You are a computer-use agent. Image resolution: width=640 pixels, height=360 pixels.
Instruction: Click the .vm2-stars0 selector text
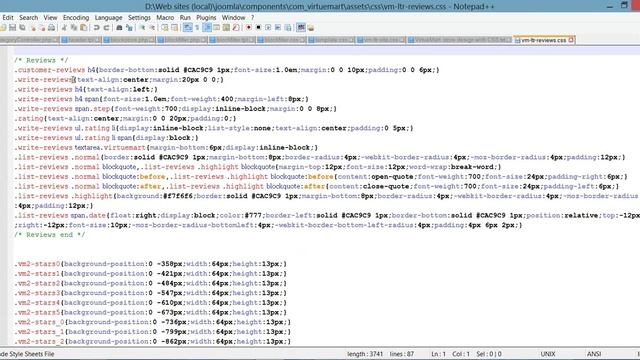37,264
